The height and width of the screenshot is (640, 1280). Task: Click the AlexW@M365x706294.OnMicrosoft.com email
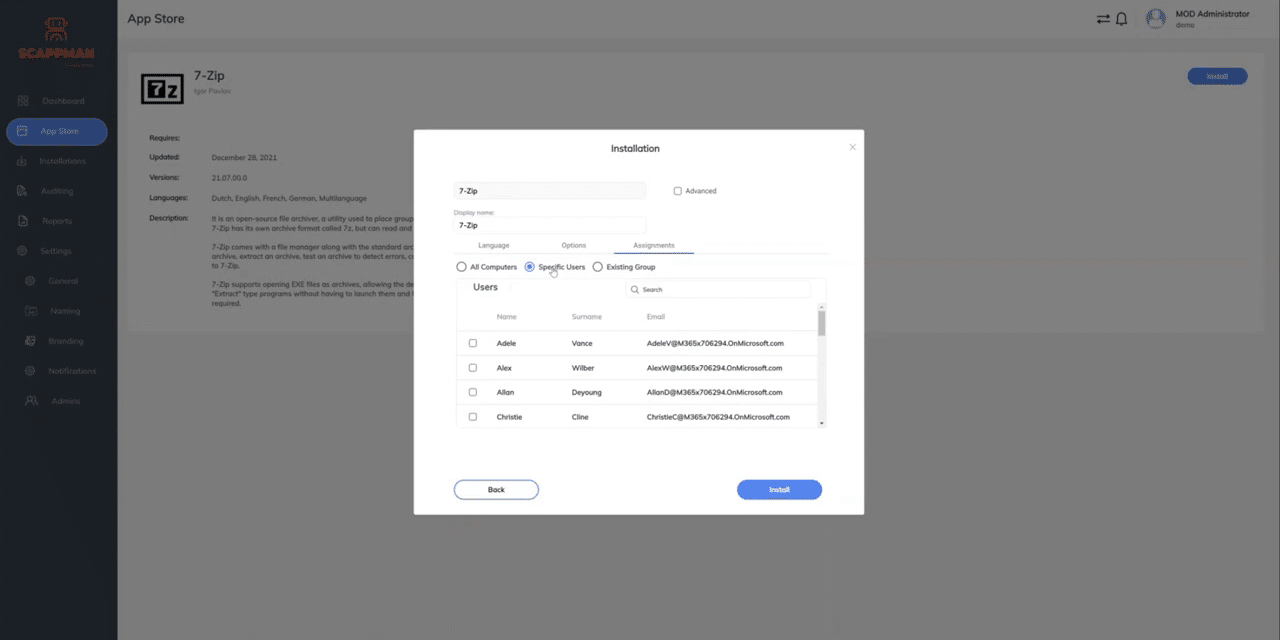point(714,368)
